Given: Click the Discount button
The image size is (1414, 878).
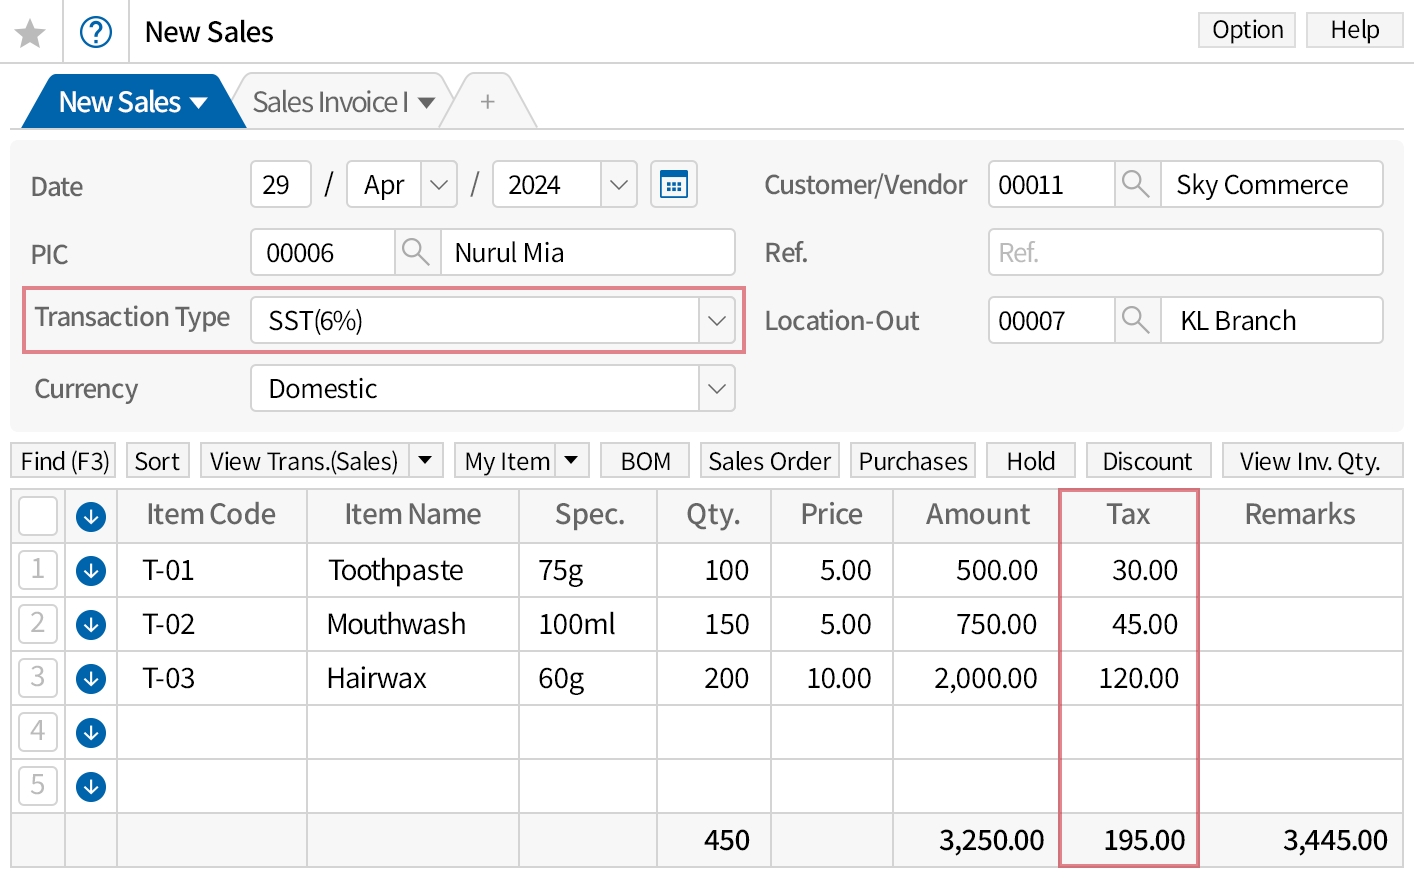Looking at the screenshot, I should (x=1147, y=461).
